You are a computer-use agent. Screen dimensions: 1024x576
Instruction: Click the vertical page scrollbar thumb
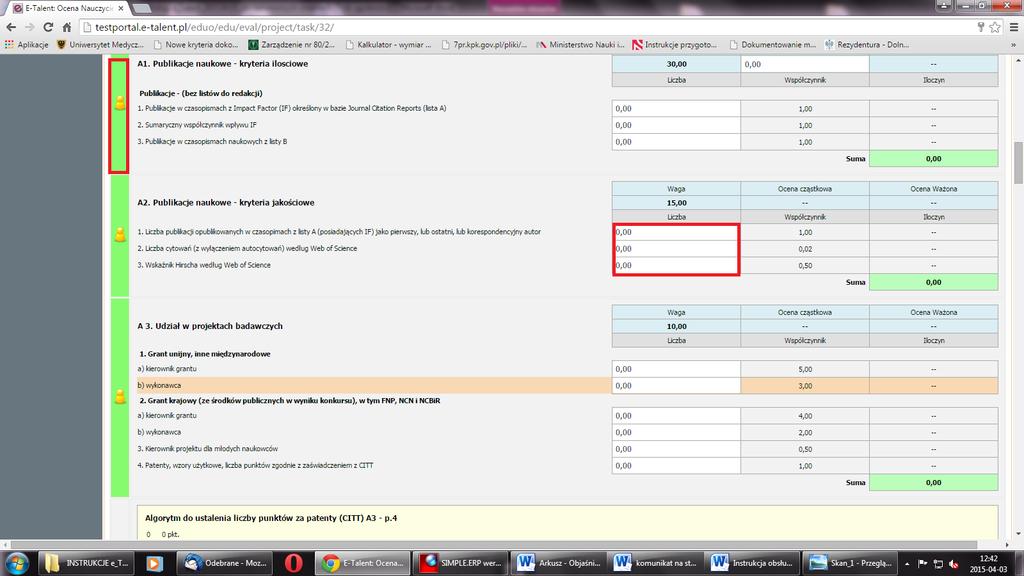(x=1018, y=163)
